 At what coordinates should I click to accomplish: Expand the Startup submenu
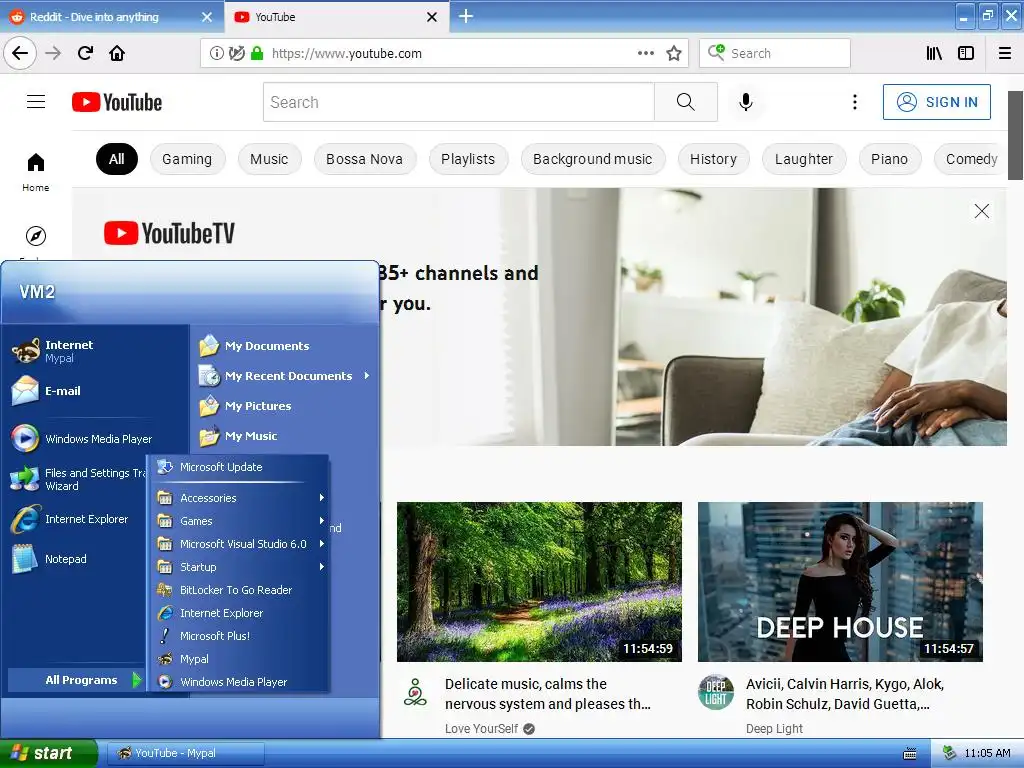click(240, 567)
